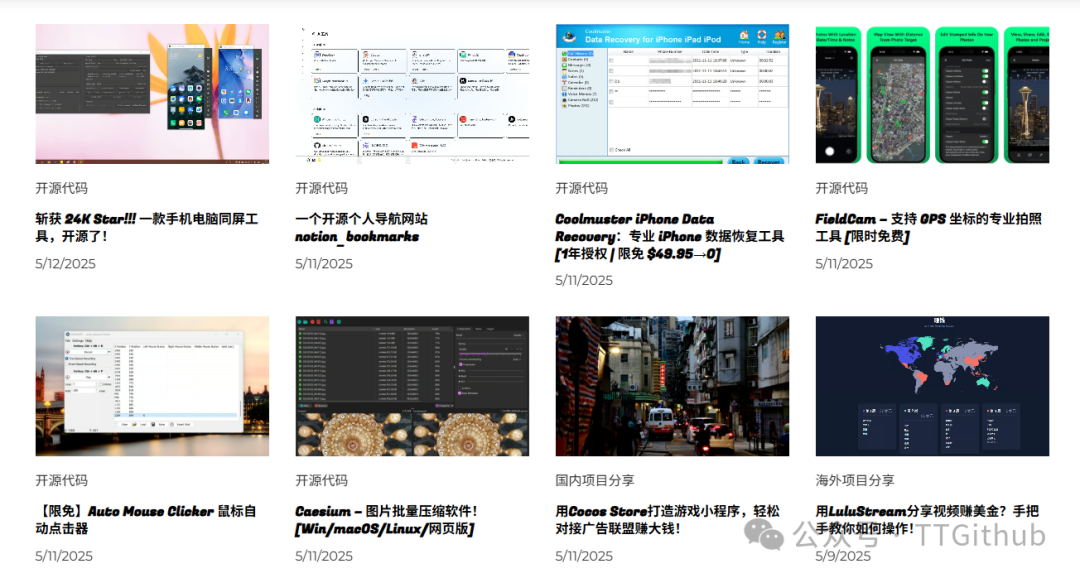Open the Cocos Store street photo thumbnail

point(672,386)
